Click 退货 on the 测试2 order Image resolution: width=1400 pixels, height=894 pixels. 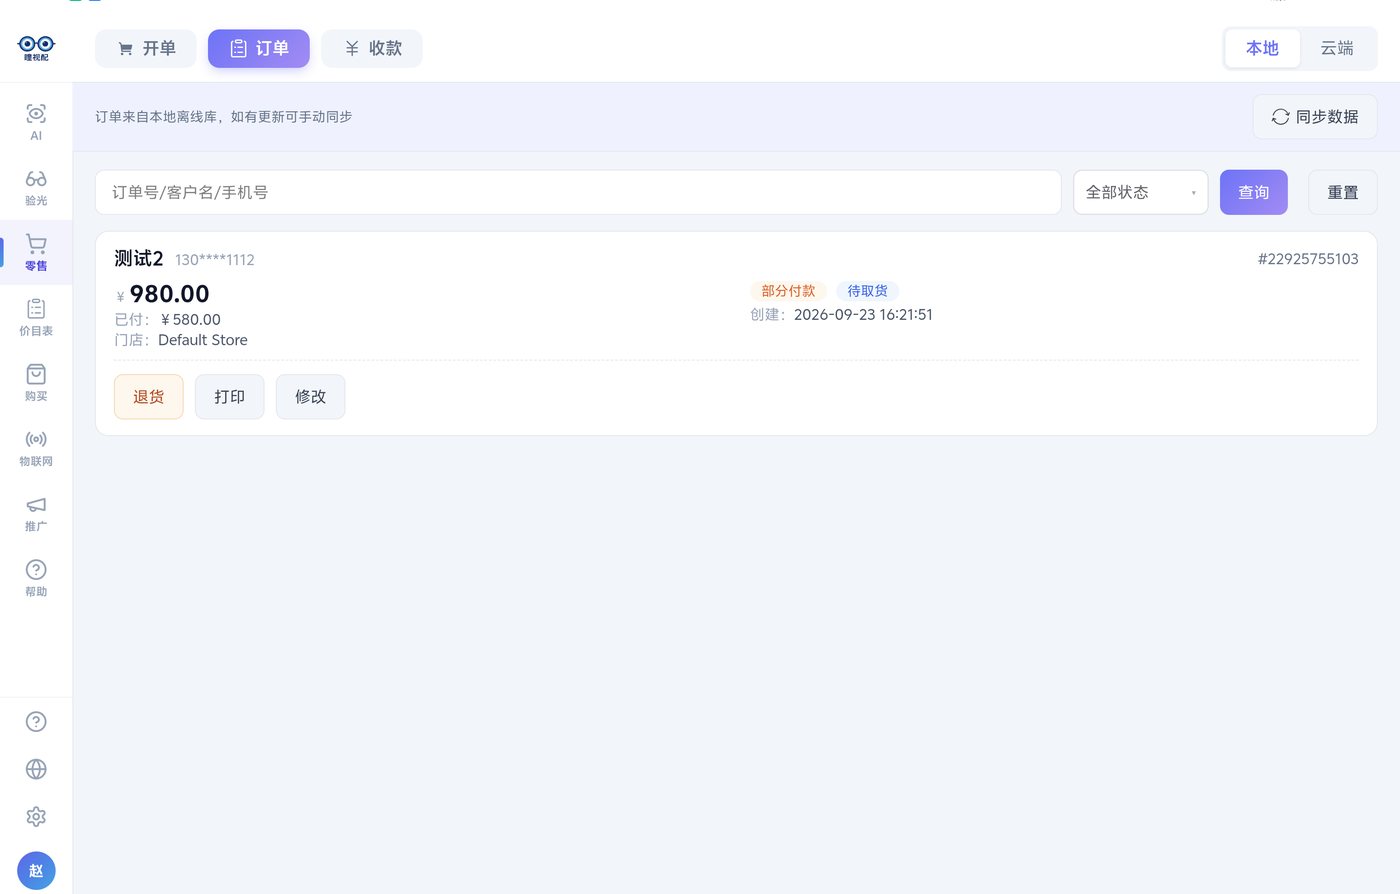coord(149,397)
